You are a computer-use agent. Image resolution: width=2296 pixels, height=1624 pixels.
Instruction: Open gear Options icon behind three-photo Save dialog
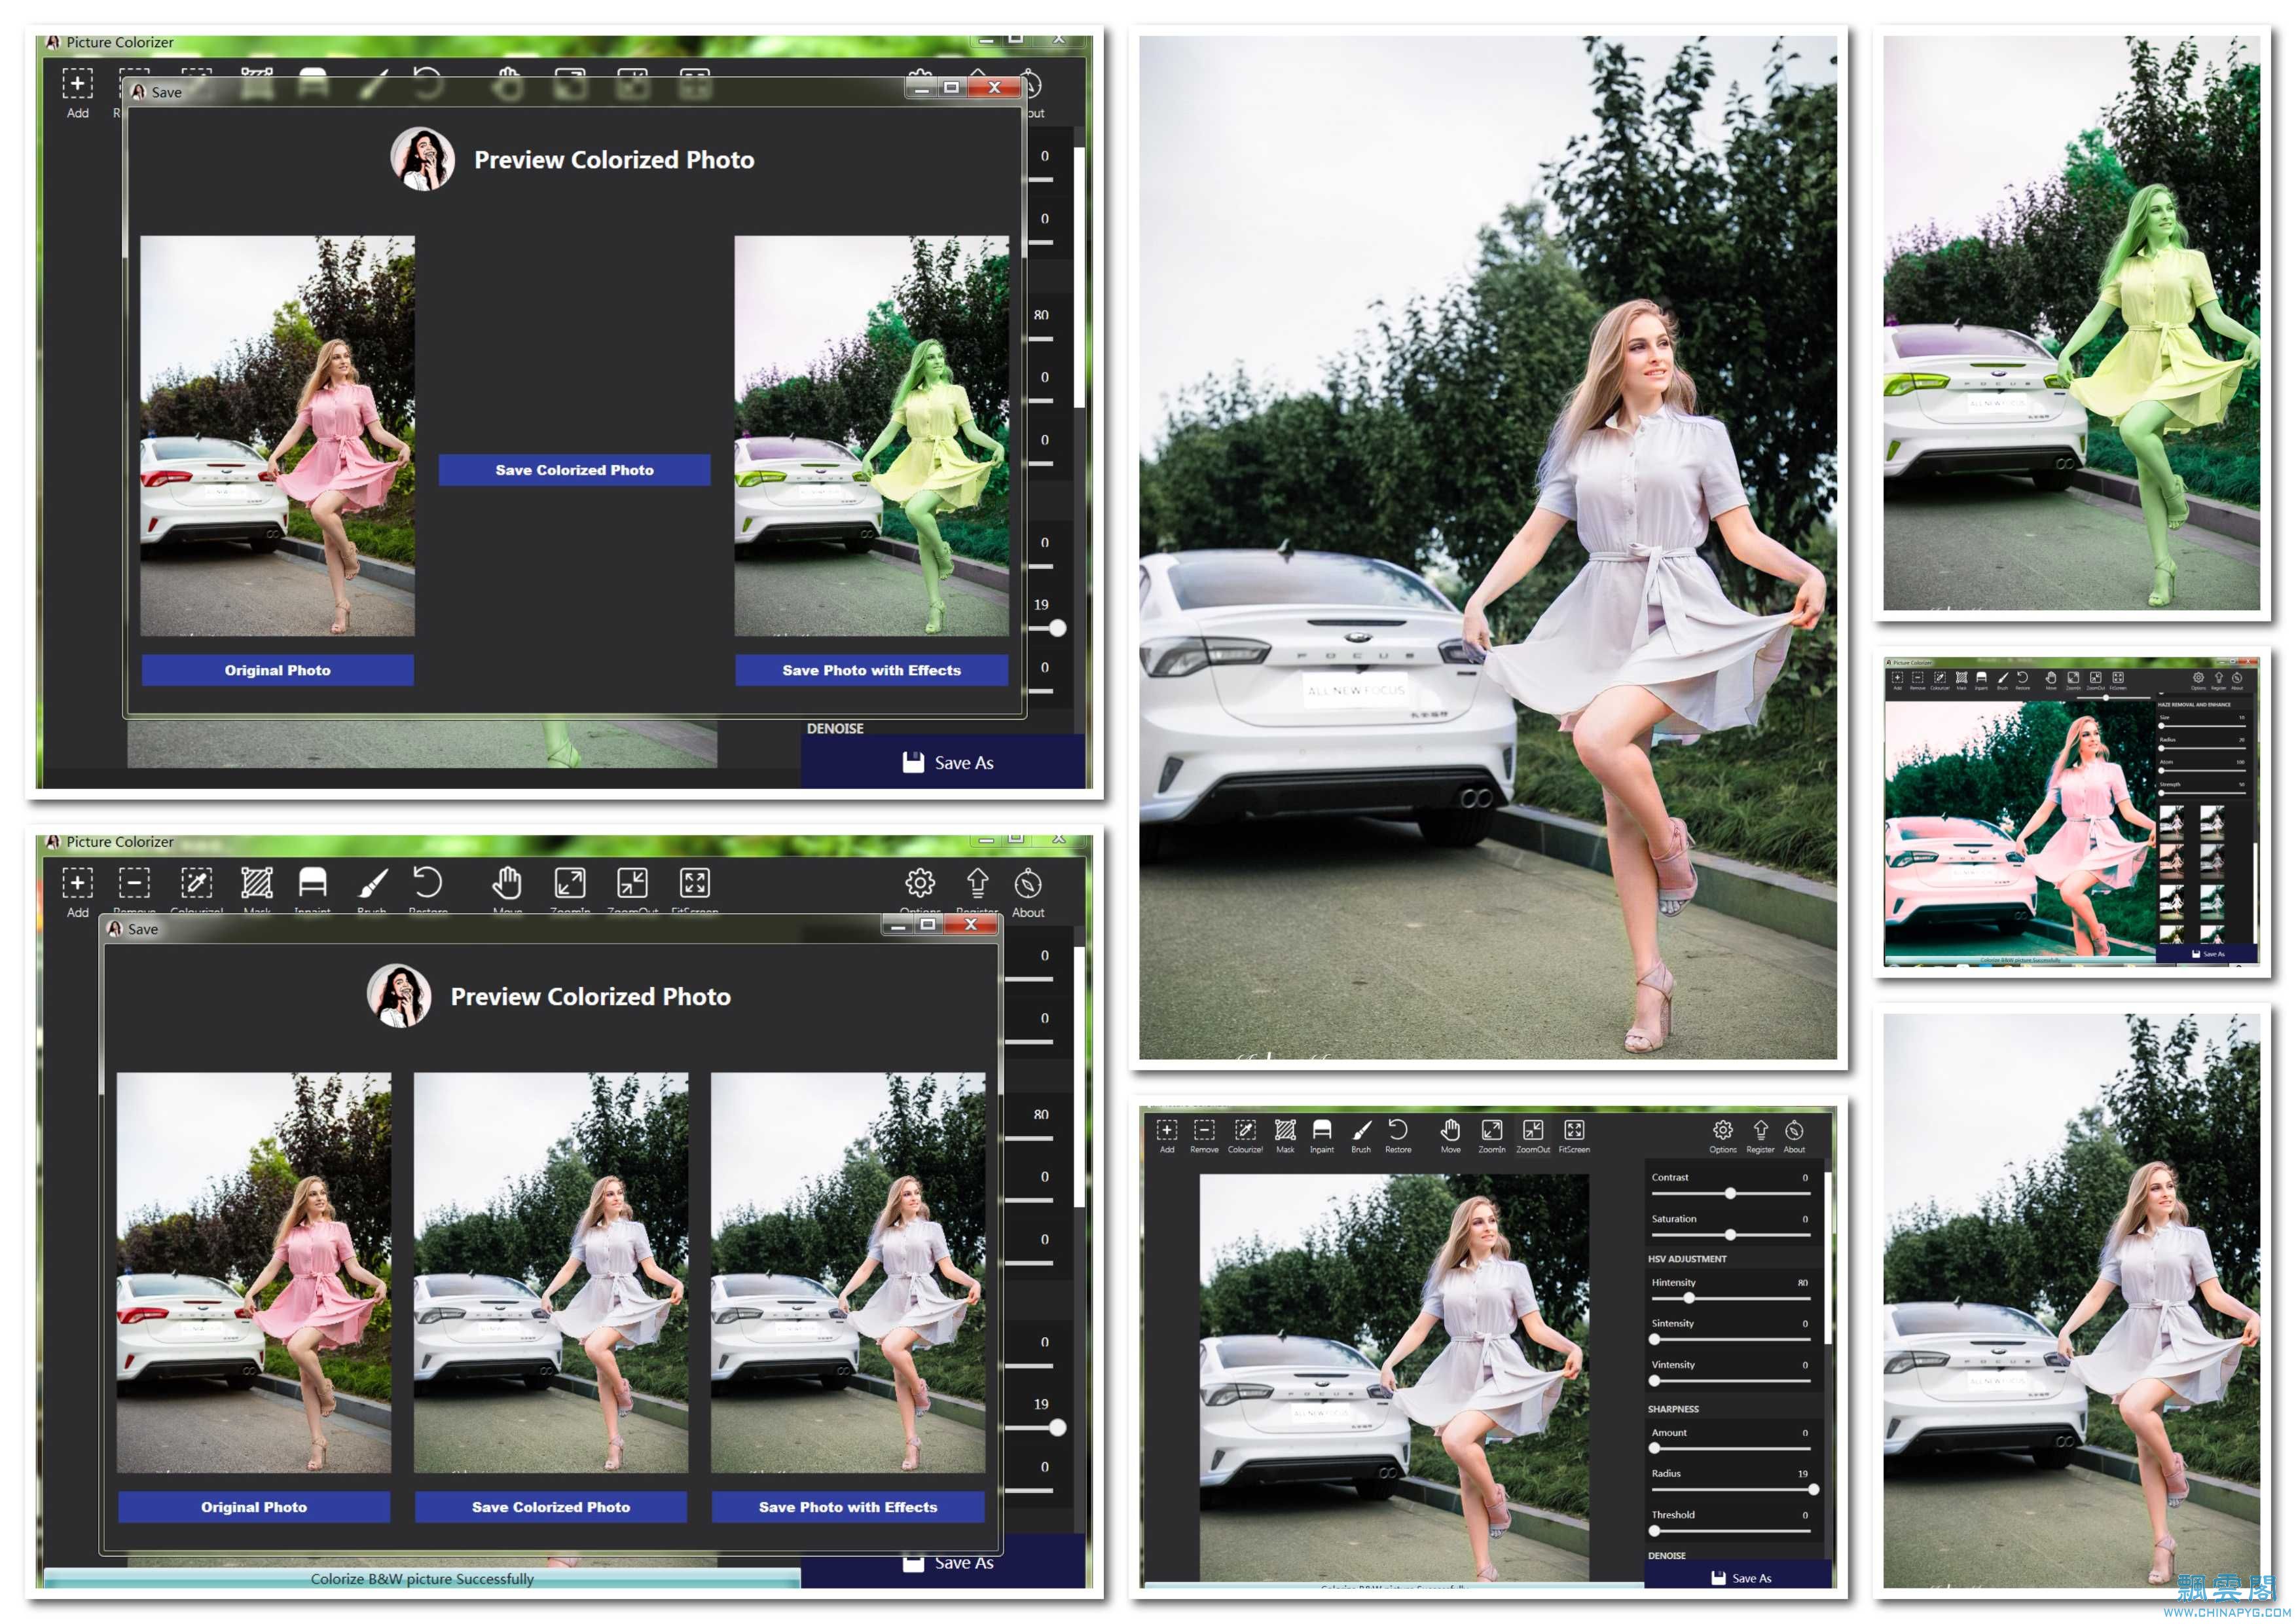(920, 883)
